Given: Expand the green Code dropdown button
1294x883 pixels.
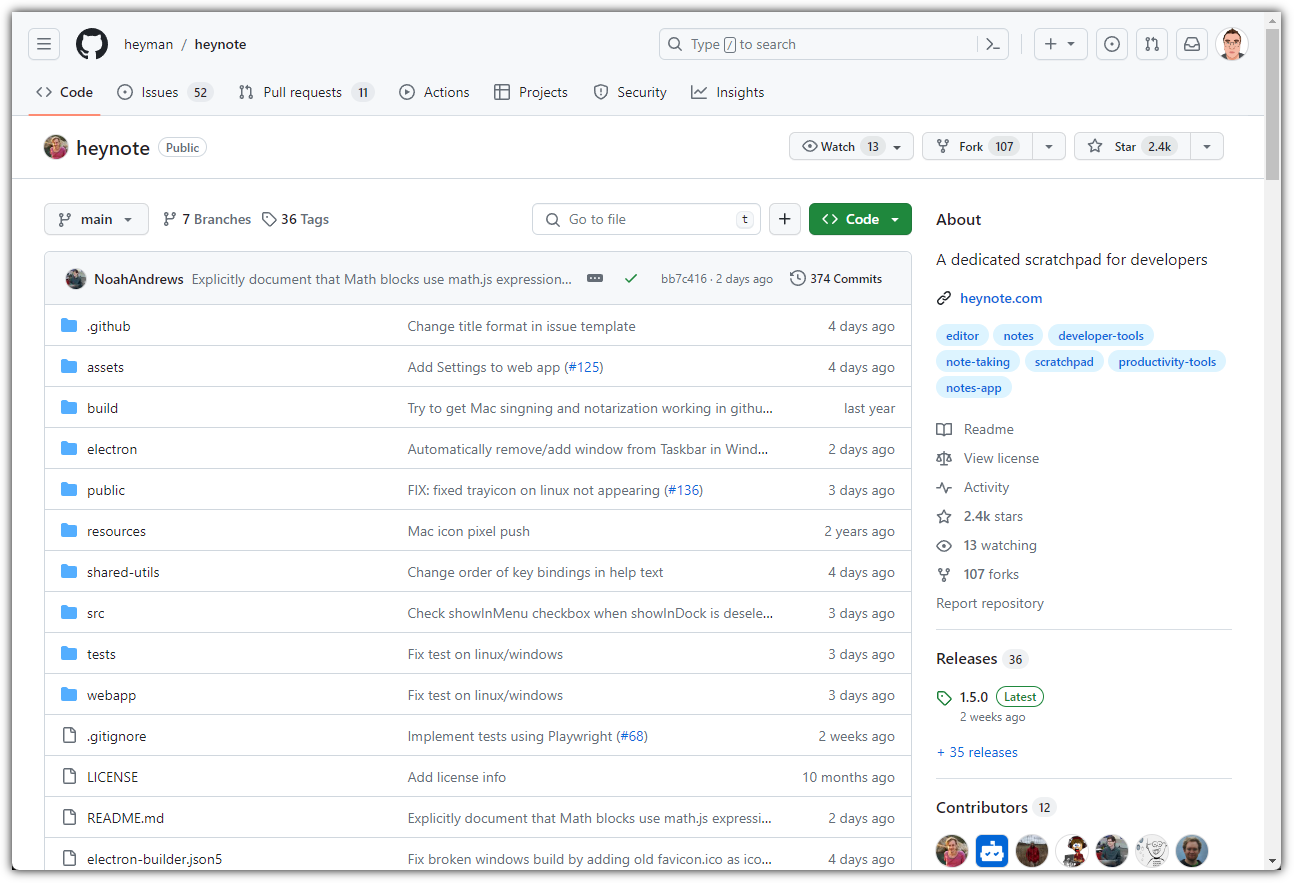Looking at the screenshot, I should [x=860, y=219].
